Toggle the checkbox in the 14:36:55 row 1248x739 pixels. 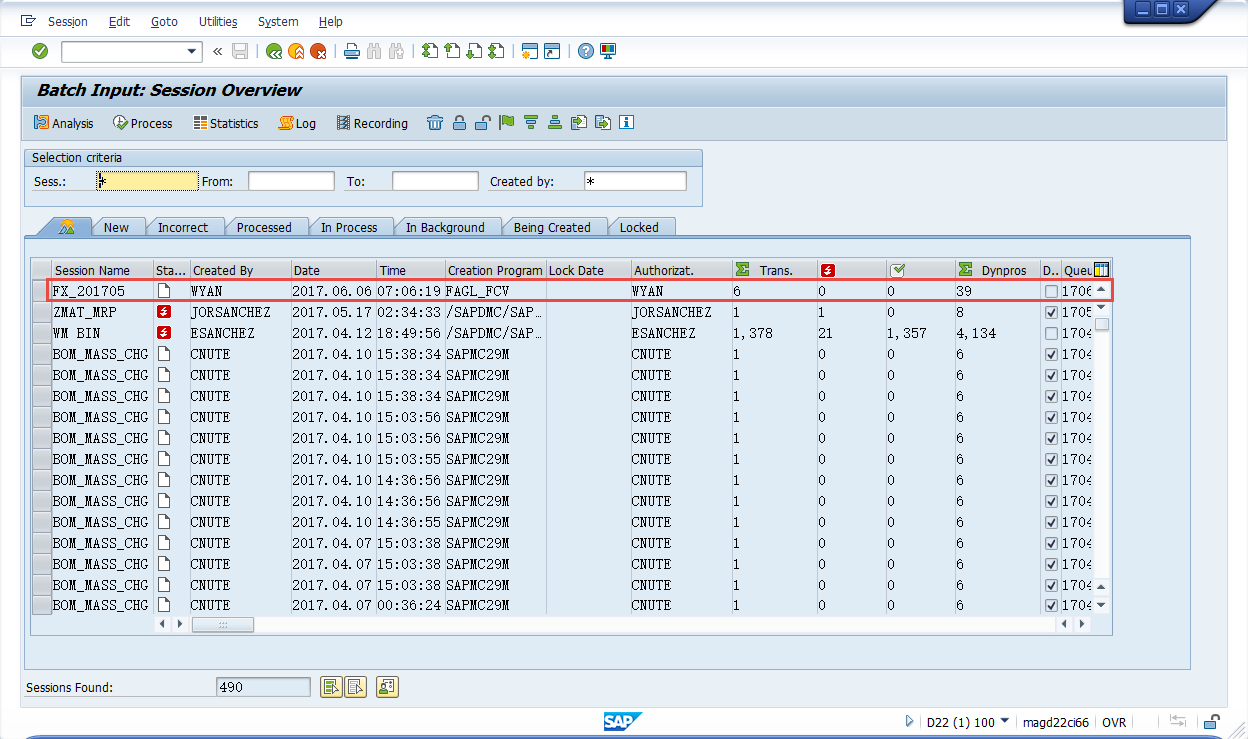click(1050, 522)
